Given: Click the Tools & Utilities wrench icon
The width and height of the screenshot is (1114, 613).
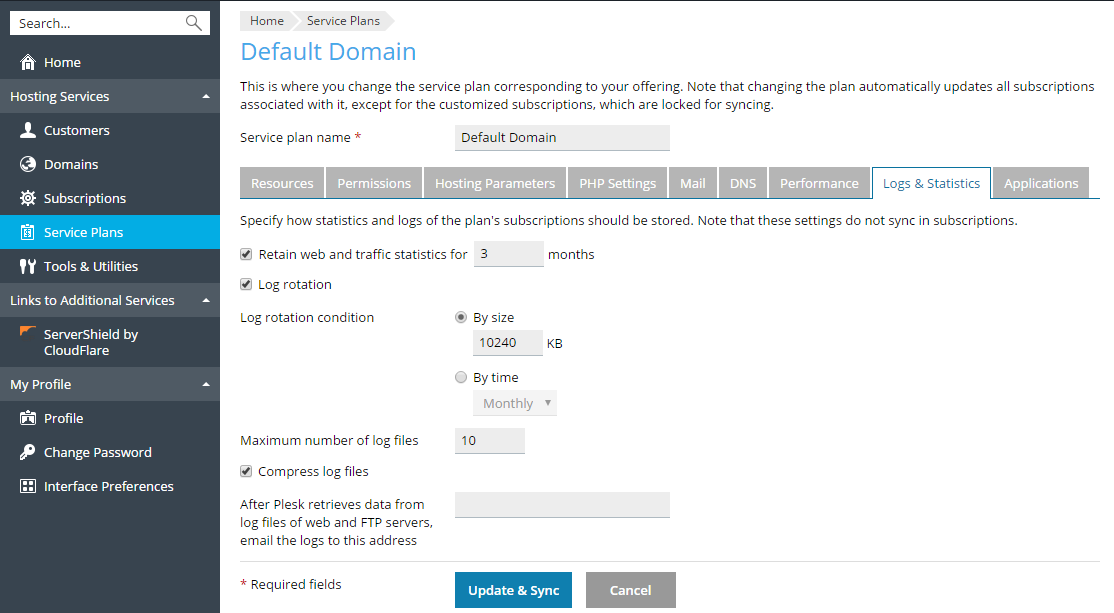Looking at the screenshot, I should (x=28, y=266).
